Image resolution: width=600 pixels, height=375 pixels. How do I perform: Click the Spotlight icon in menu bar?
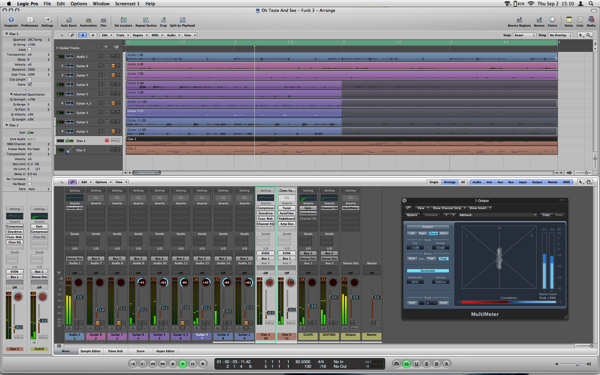coord(592,3)
